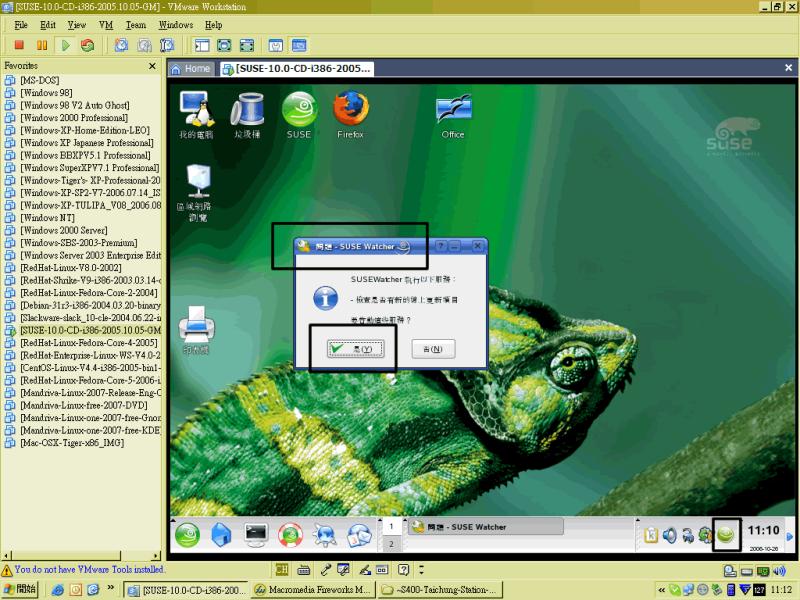Click the Full Screen toolbar icon

224,45
